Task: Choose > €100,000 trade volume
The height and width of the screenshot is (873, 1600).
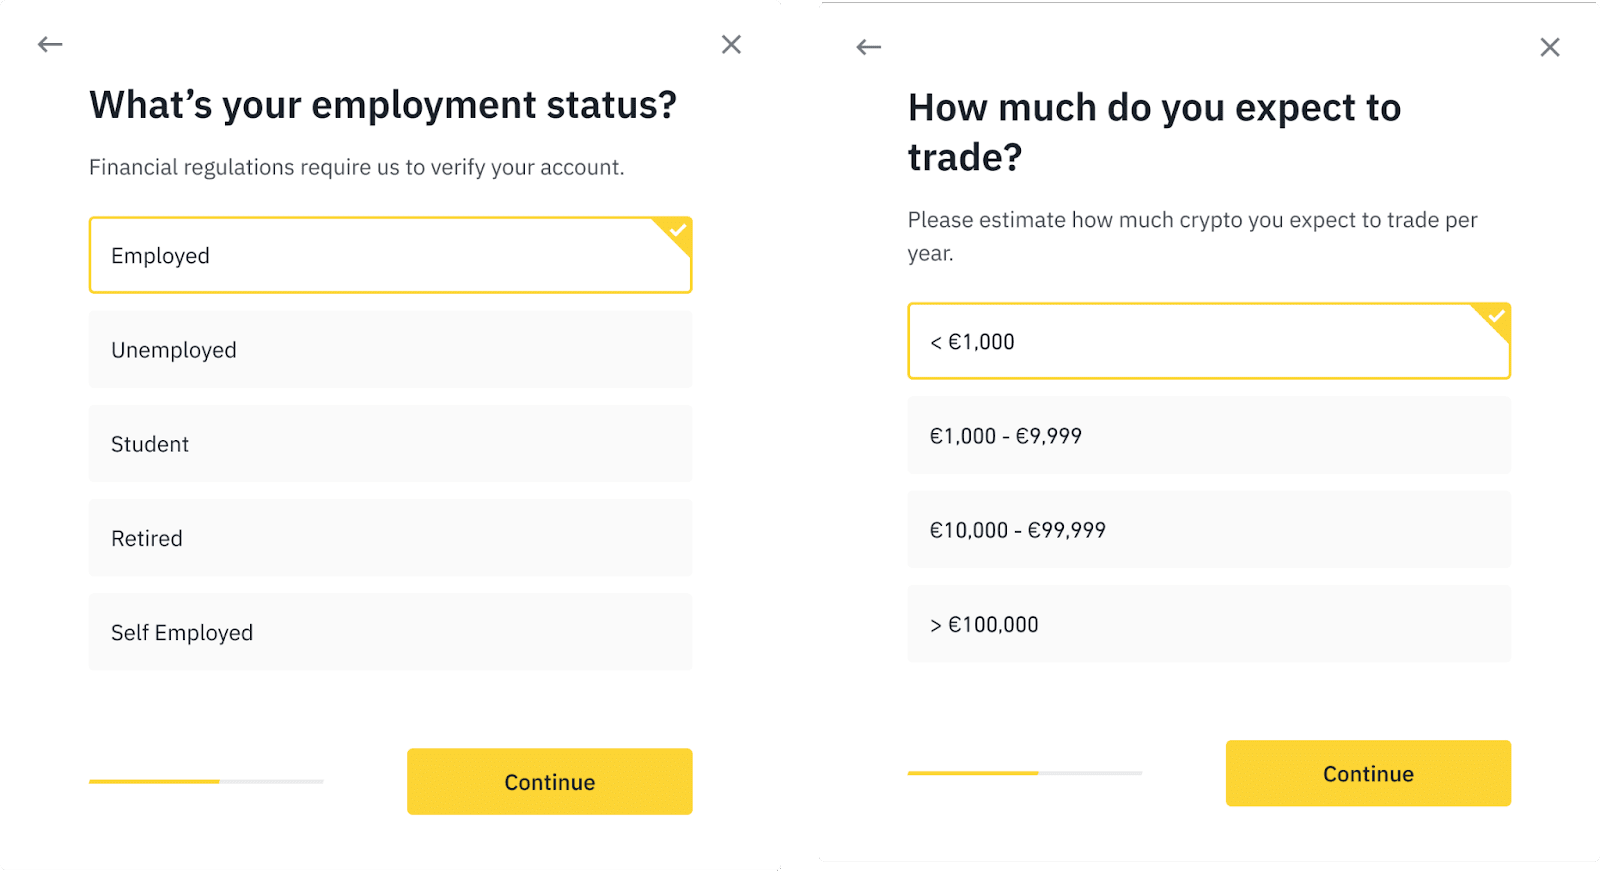Action: (1208, 624)
